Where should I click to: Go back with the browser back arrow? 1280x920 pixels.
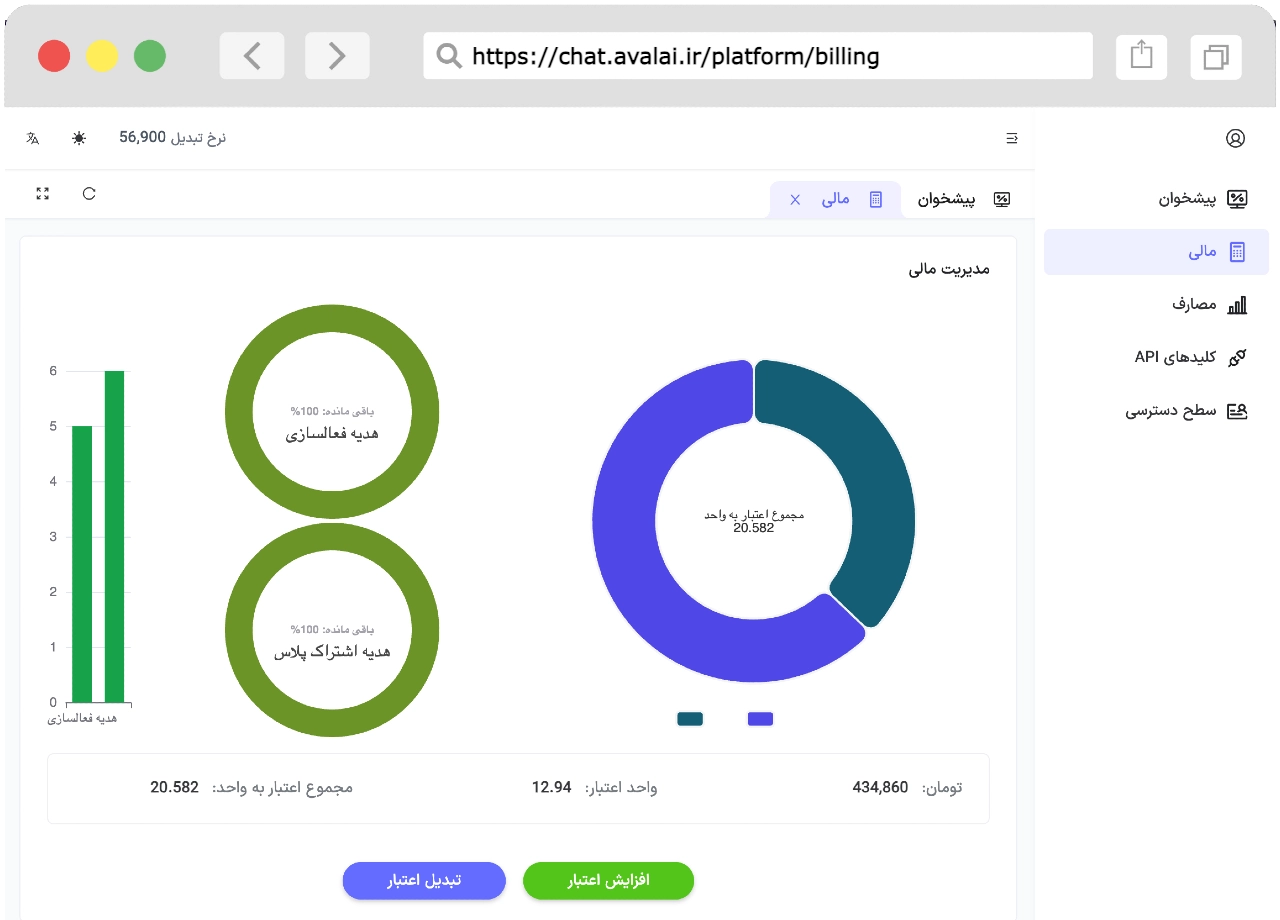coord(252,56)
